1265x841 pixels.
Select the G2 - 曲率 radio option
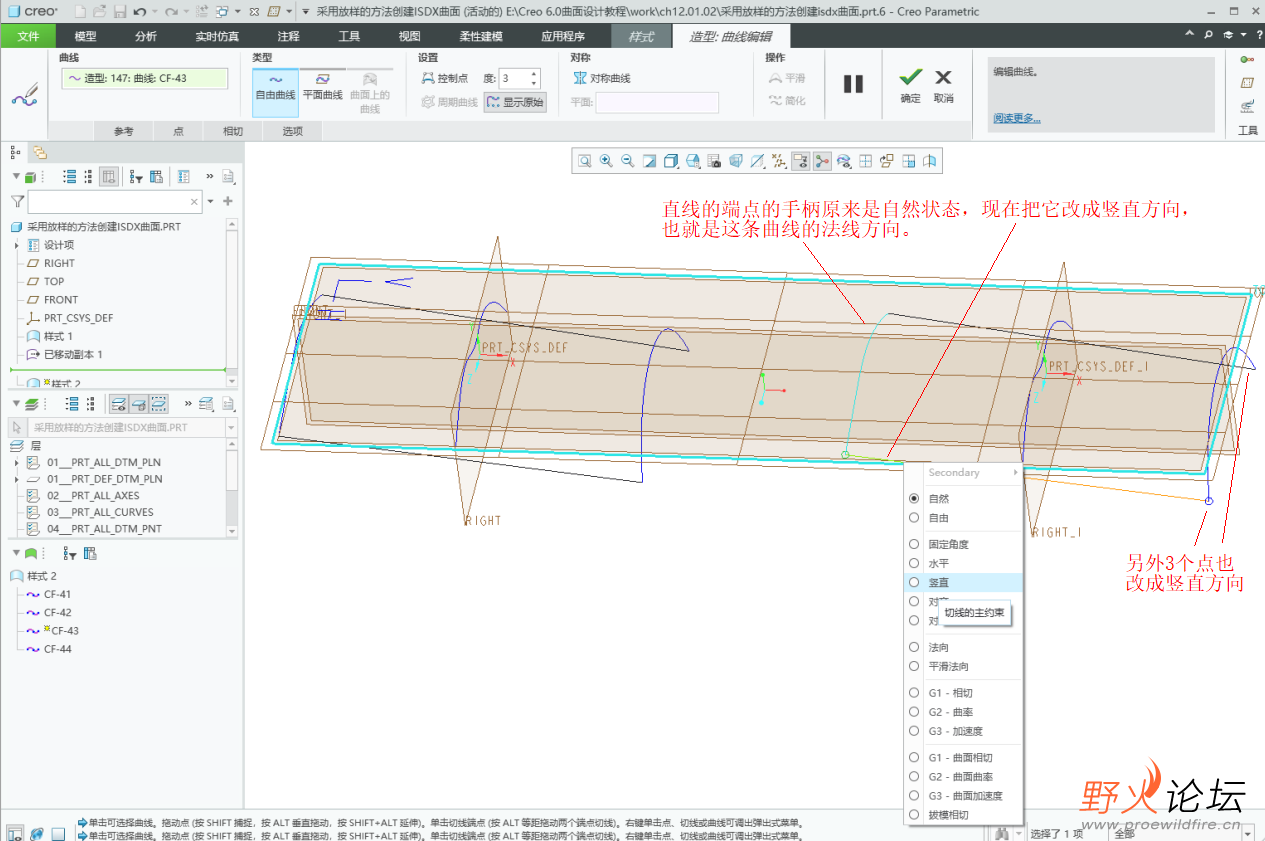[913, 712]
